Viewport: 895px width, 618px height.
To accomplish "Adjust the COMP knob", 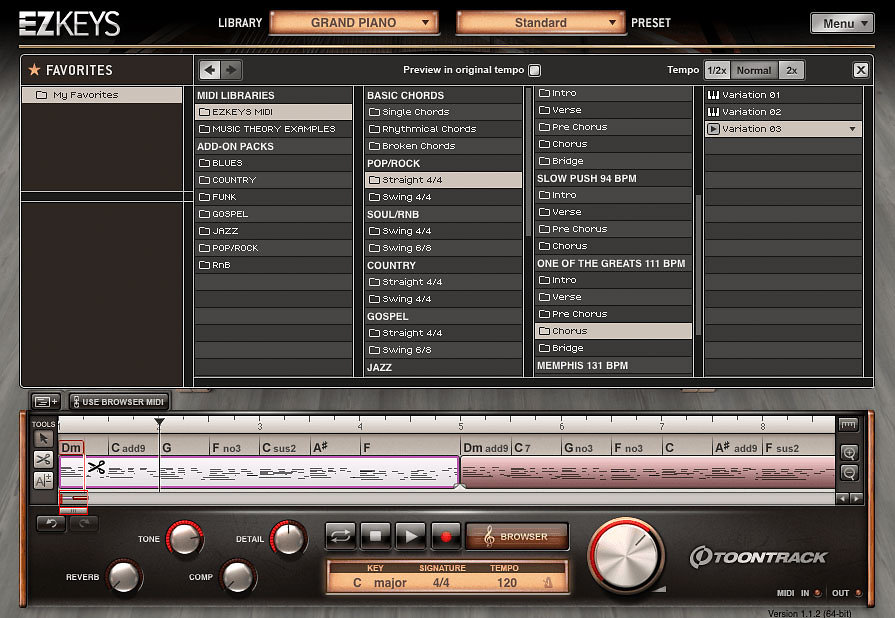I will coord(237,576).
